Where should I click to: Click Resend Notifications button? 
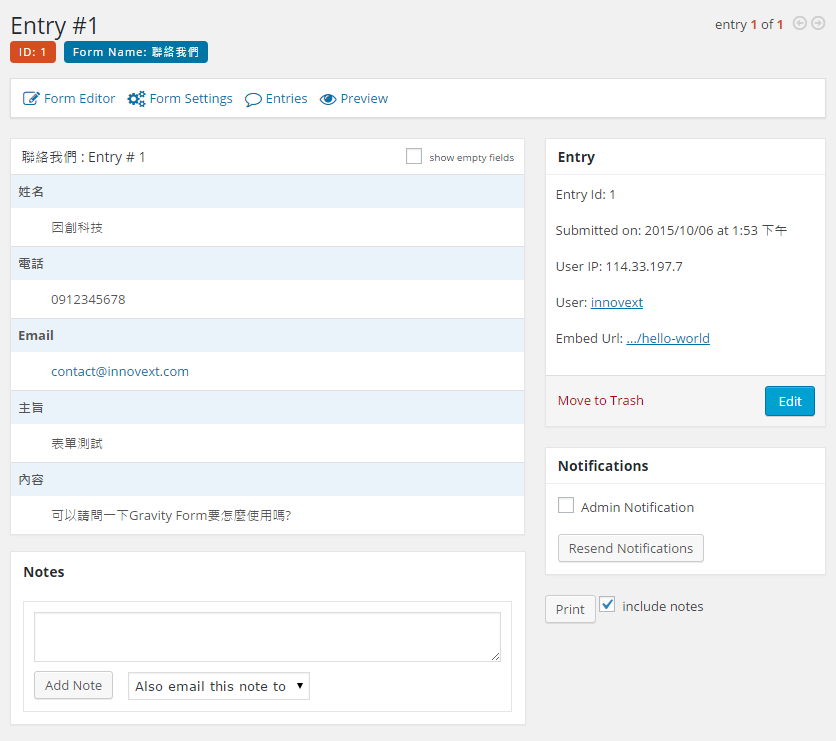tap(630, 548)
